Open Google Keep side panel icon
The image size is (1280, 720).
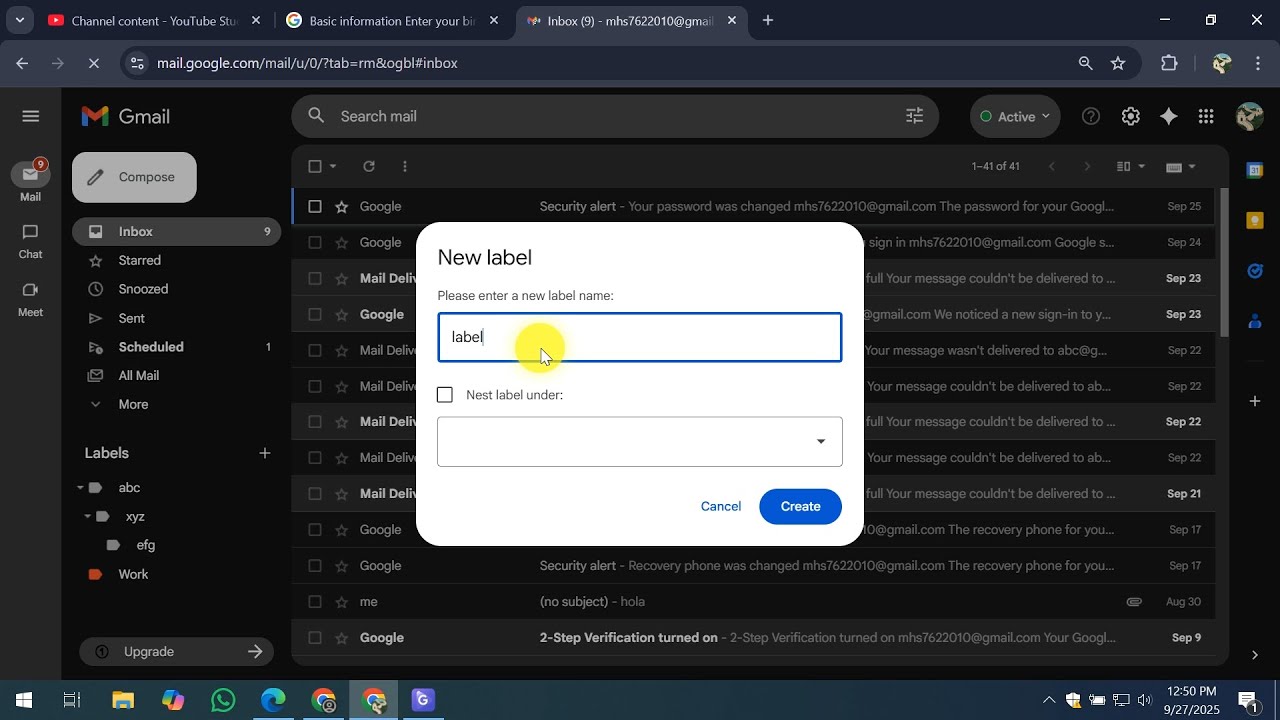[x=1255, y=220]
